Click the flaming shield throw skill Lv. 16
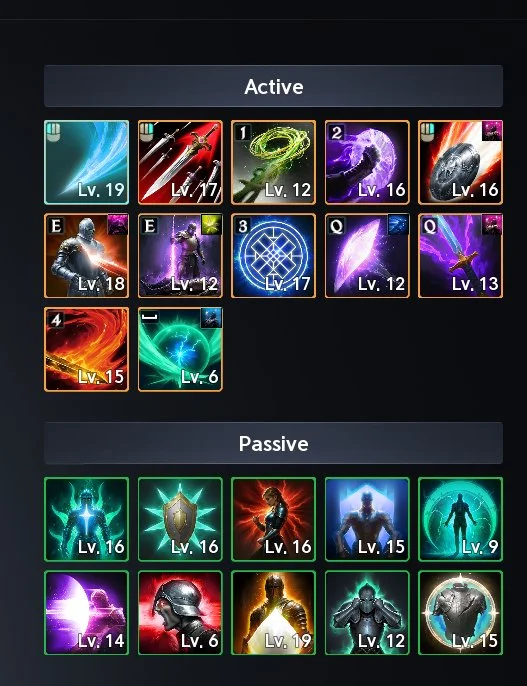The width and height of the screenshot is (527, 686). pyautogui.click(x=461, y=162)
